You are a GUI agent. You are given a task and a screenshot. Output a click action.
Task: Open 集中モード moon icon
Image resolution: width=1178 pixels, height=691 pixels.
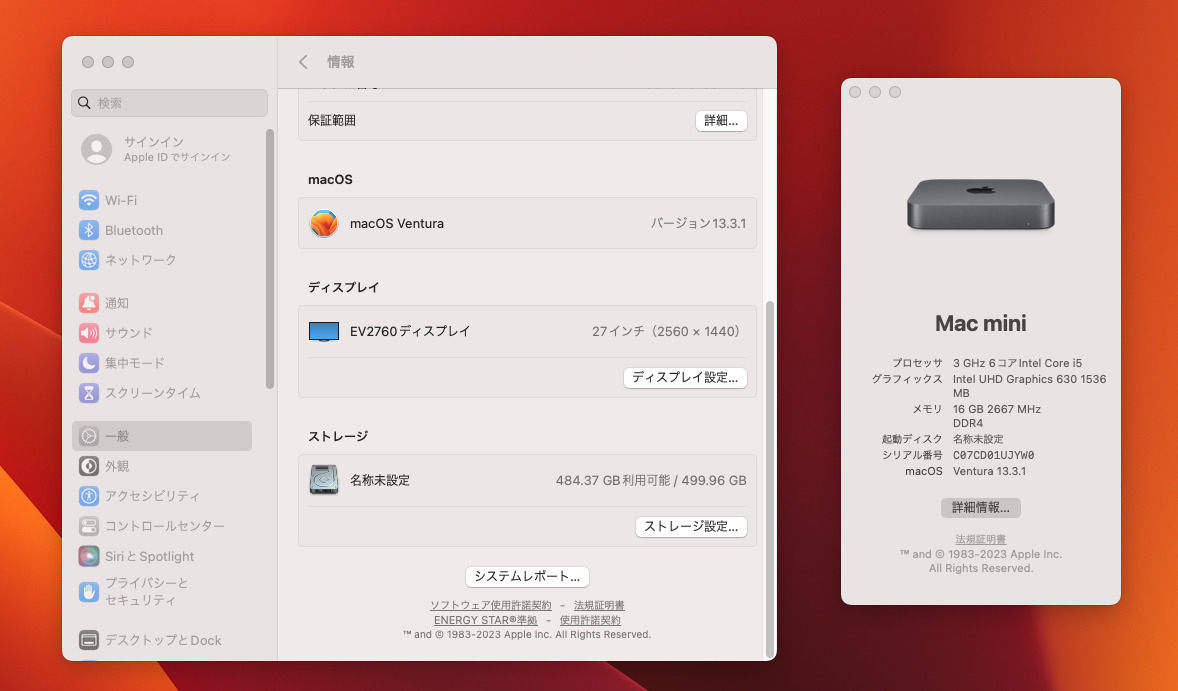click(89, 363)
